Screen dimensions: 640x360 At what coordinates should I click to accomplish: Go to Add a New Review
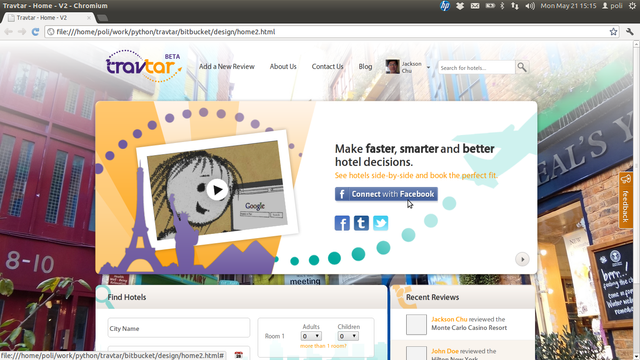click(x=227, y=67)
